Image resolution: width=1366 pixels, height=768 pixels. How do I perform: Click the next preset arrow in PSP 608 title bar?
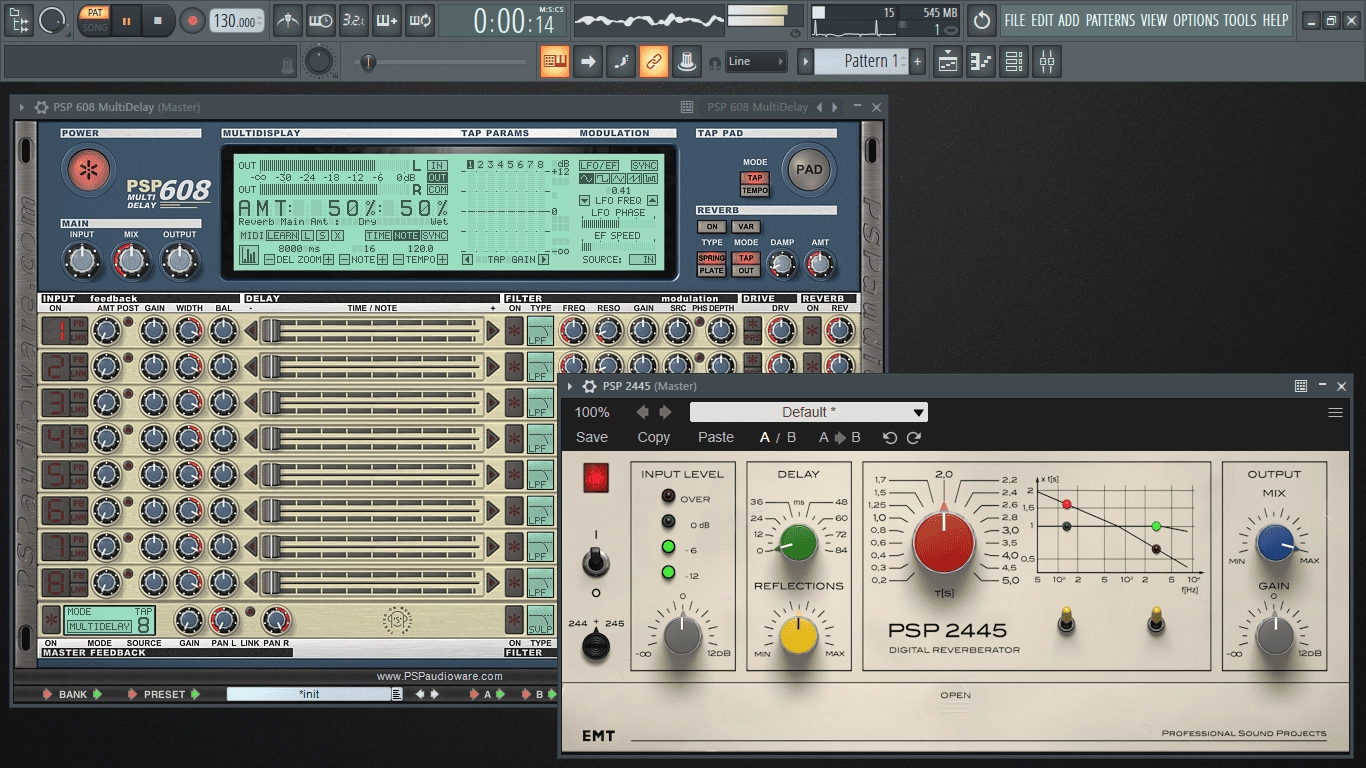(833, 107)
